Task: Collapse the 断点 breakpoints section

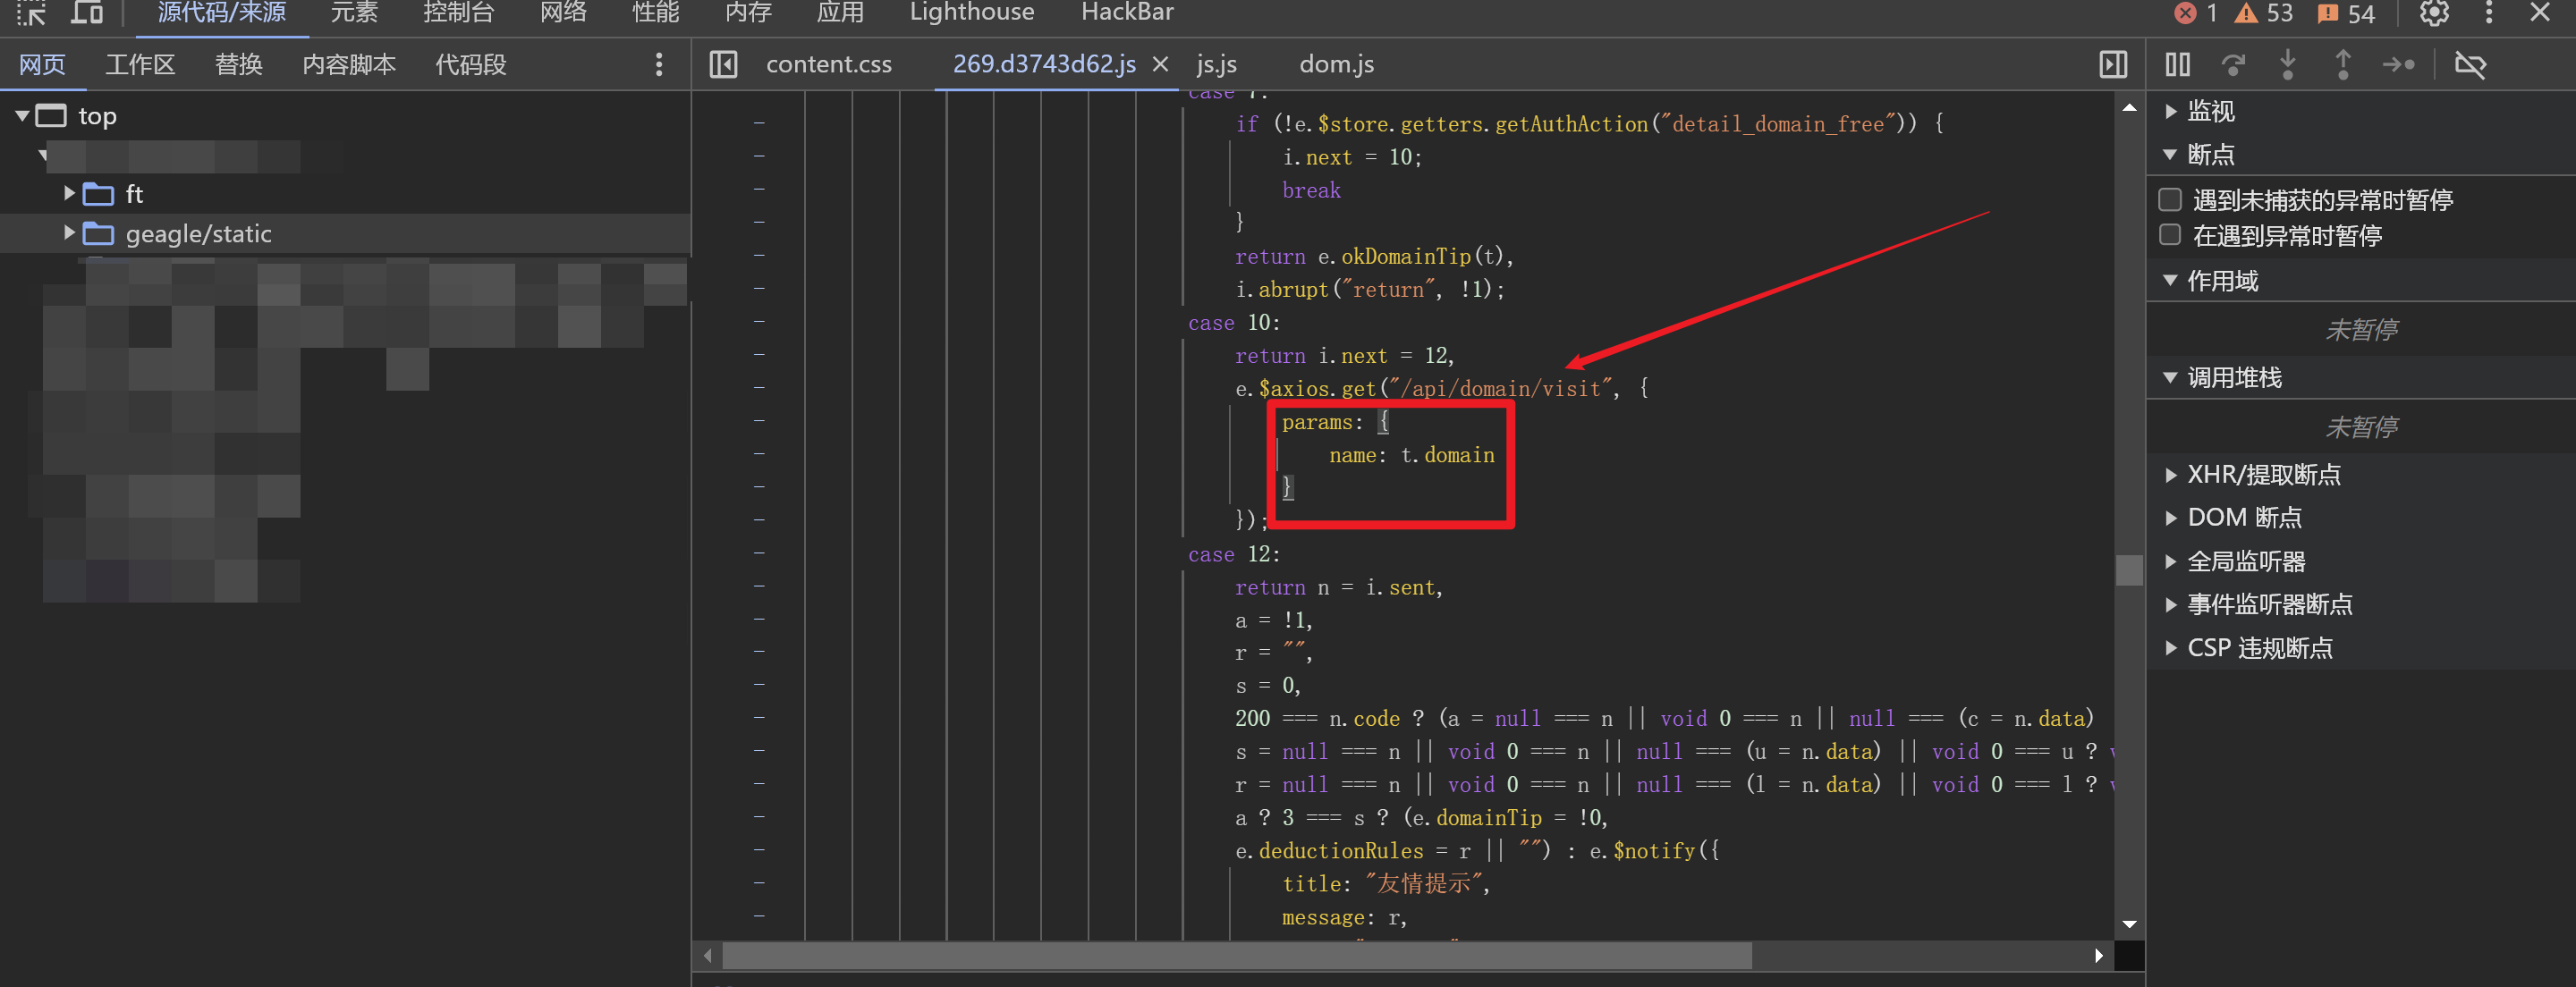Action: [2170, 155]
